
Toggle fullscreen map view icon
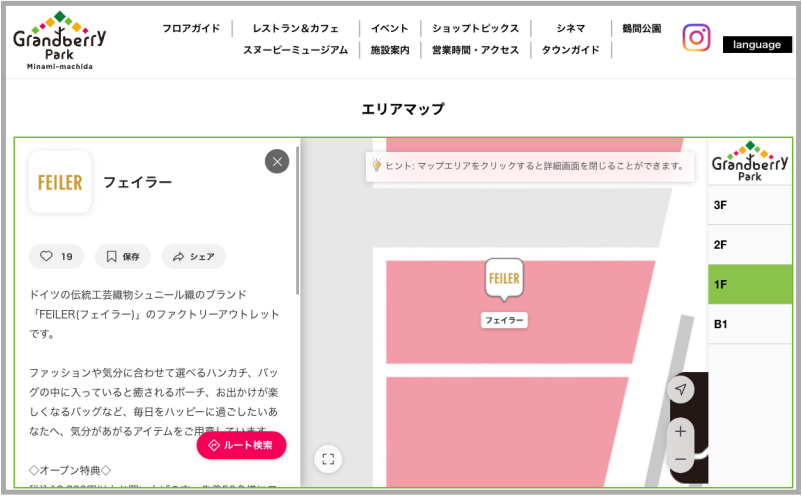tap(328, 459)
